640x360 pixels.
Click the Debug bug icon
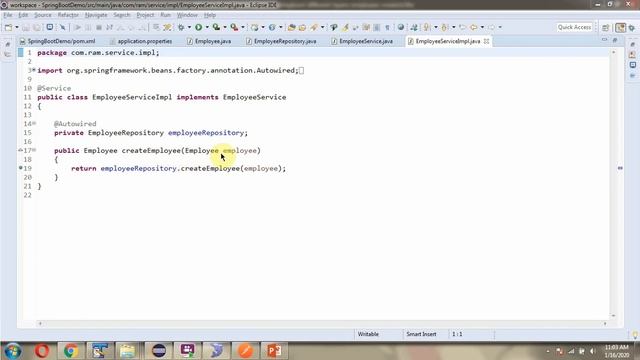[181, 27]
